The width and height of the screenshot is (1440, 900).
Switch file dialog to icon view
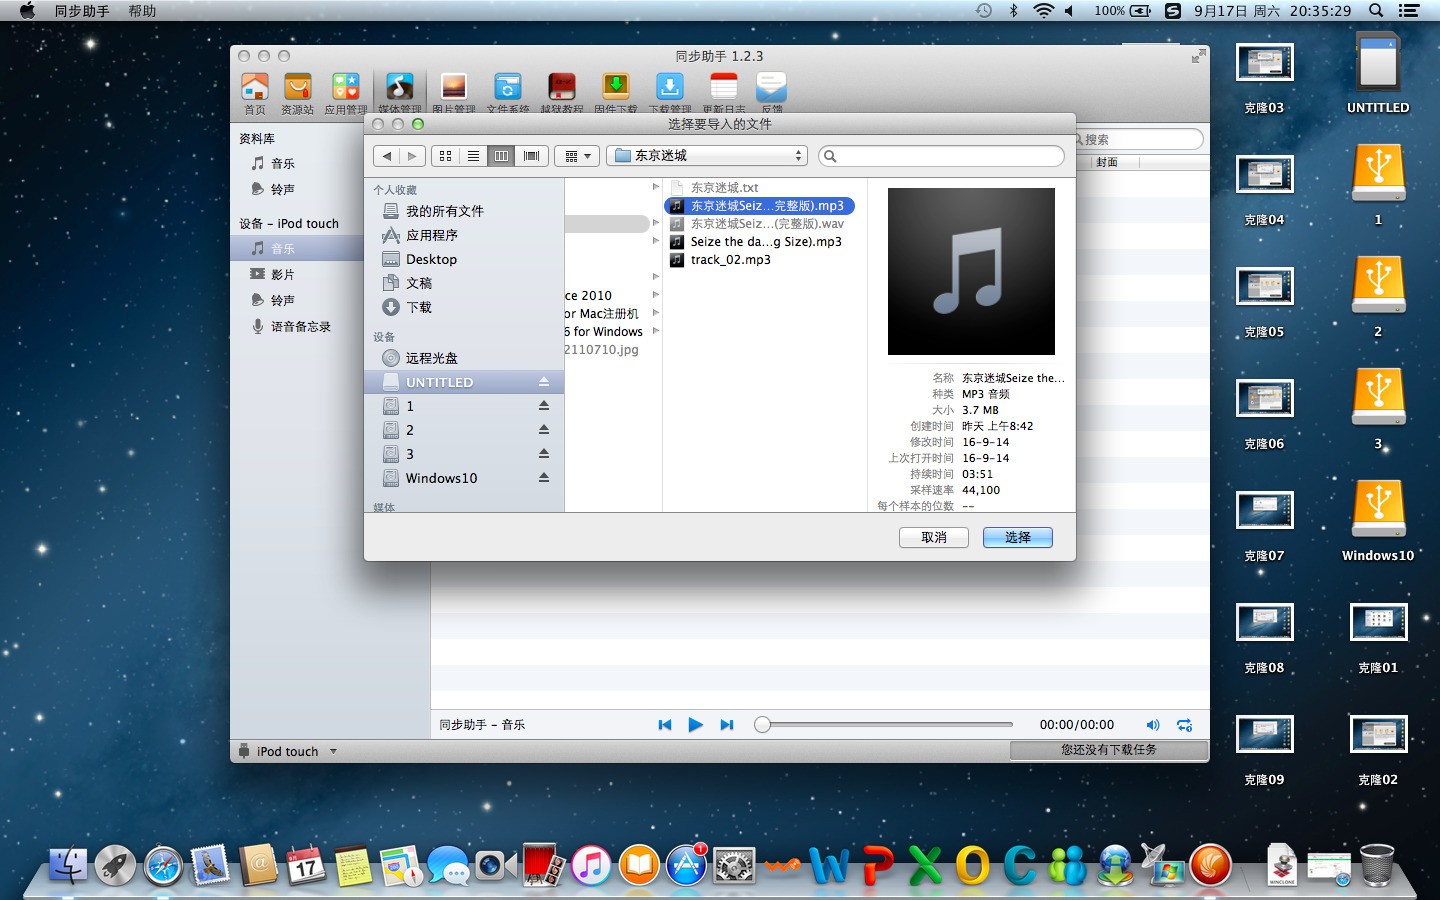pyautogui.click(x=445, y=156)
